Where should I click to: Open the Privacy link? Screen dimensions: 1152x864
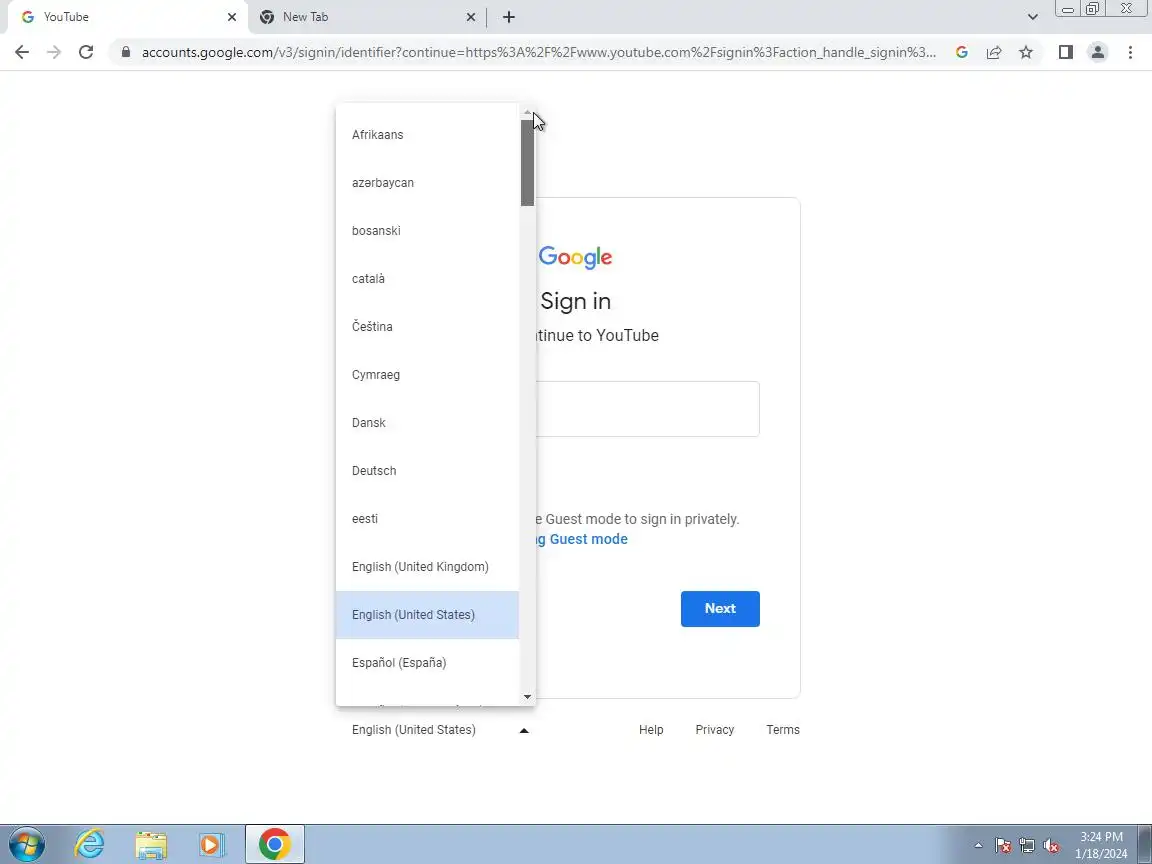coord(715,730)
